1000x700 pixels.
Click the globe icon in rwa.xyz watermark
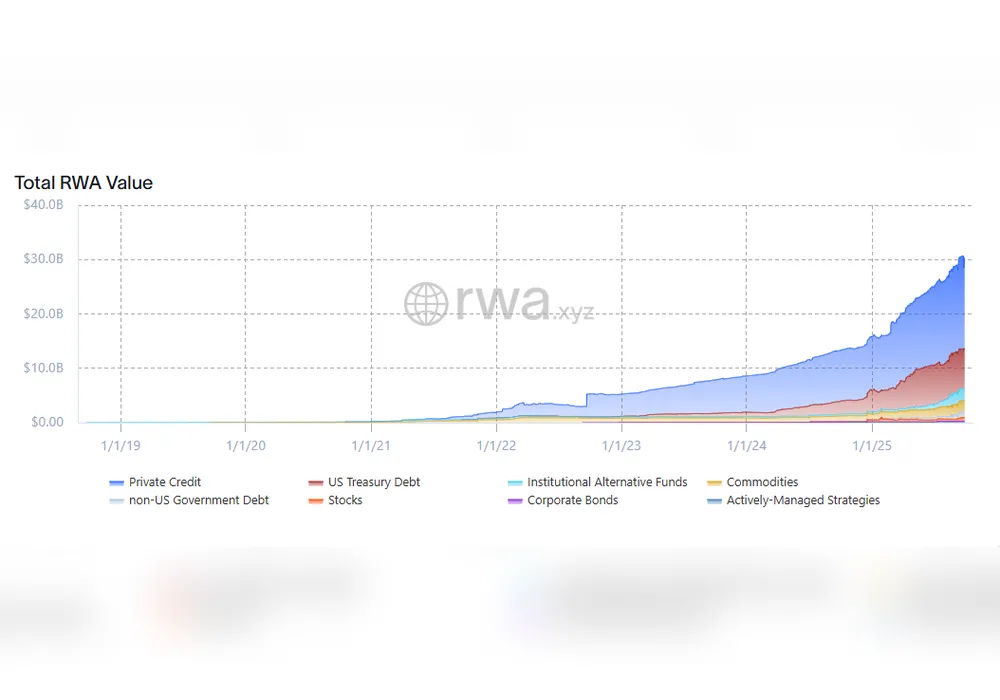[x=426, y=303]
